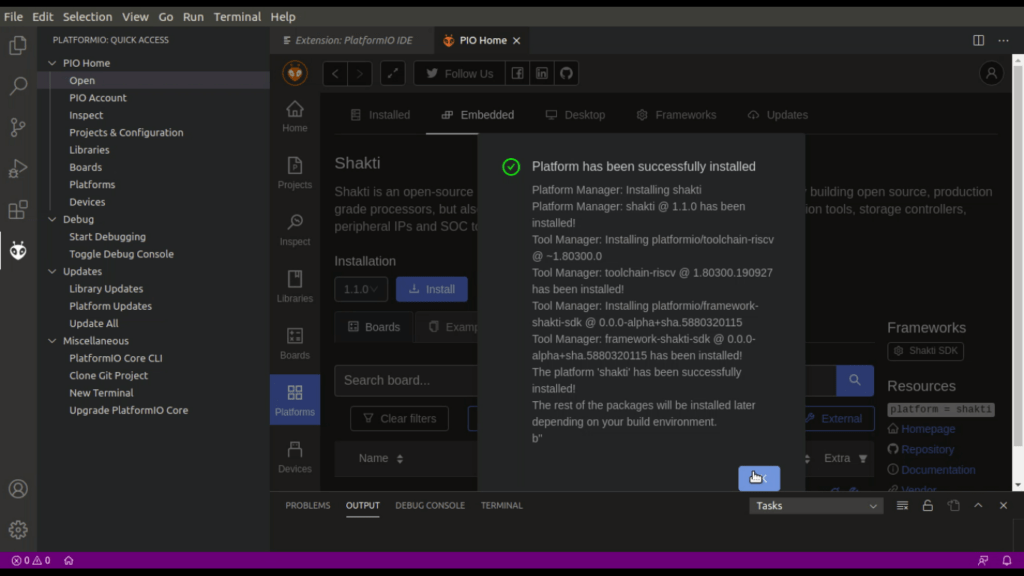Filter the Extra column
This screenshot has width=1024, height=576.
pos(863,458)
